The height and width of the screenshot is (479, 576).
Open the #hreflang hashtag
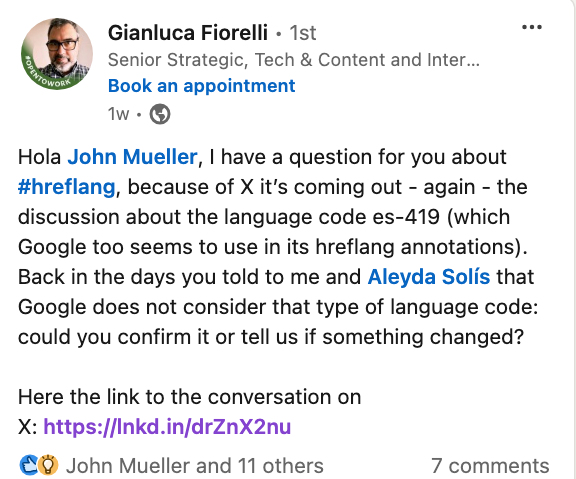[66, 187]
